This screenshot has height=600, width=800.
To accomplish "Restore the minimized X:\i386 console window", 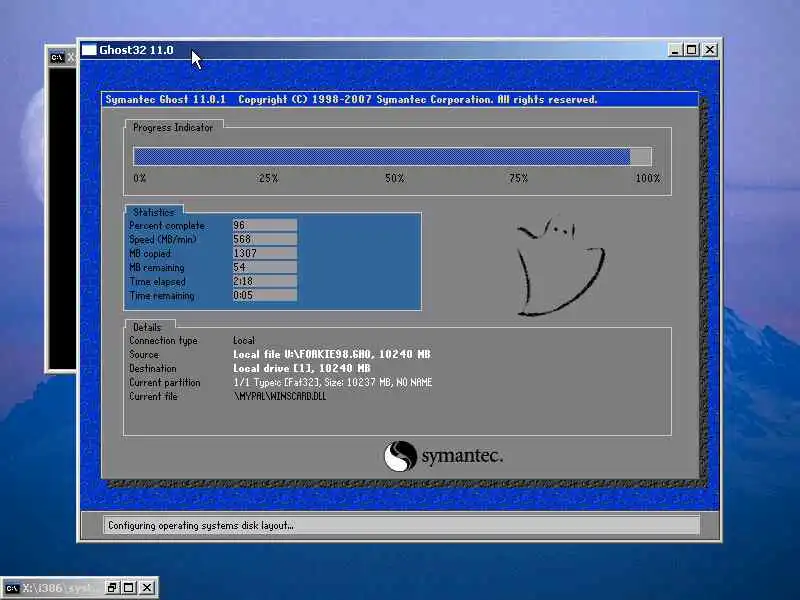I will [112, 588].
